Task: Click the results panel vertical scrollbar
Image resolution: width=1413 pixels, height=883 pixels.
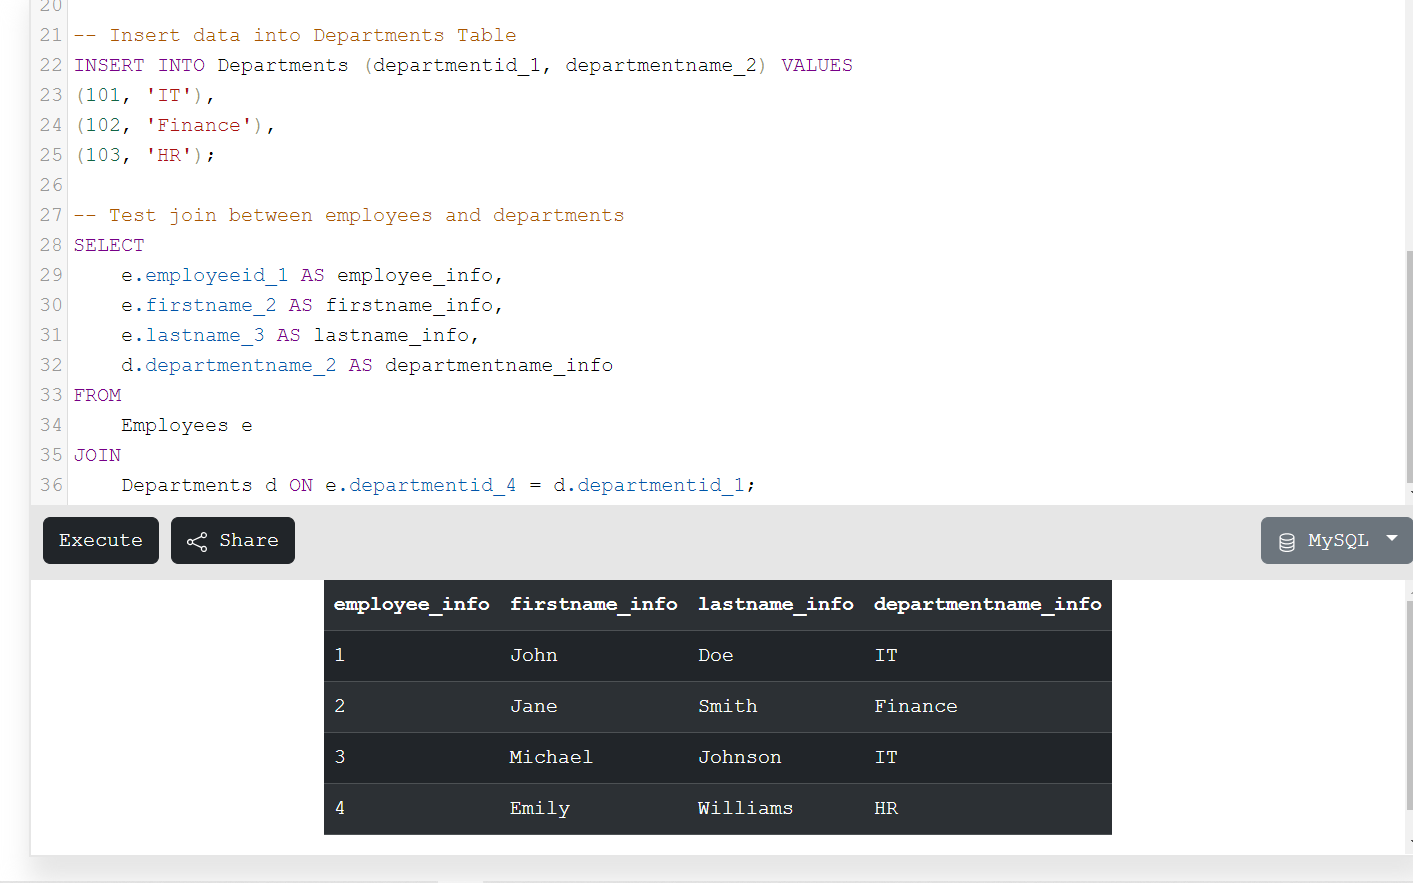Action: pyautogui.click(x=1409, y=700)
